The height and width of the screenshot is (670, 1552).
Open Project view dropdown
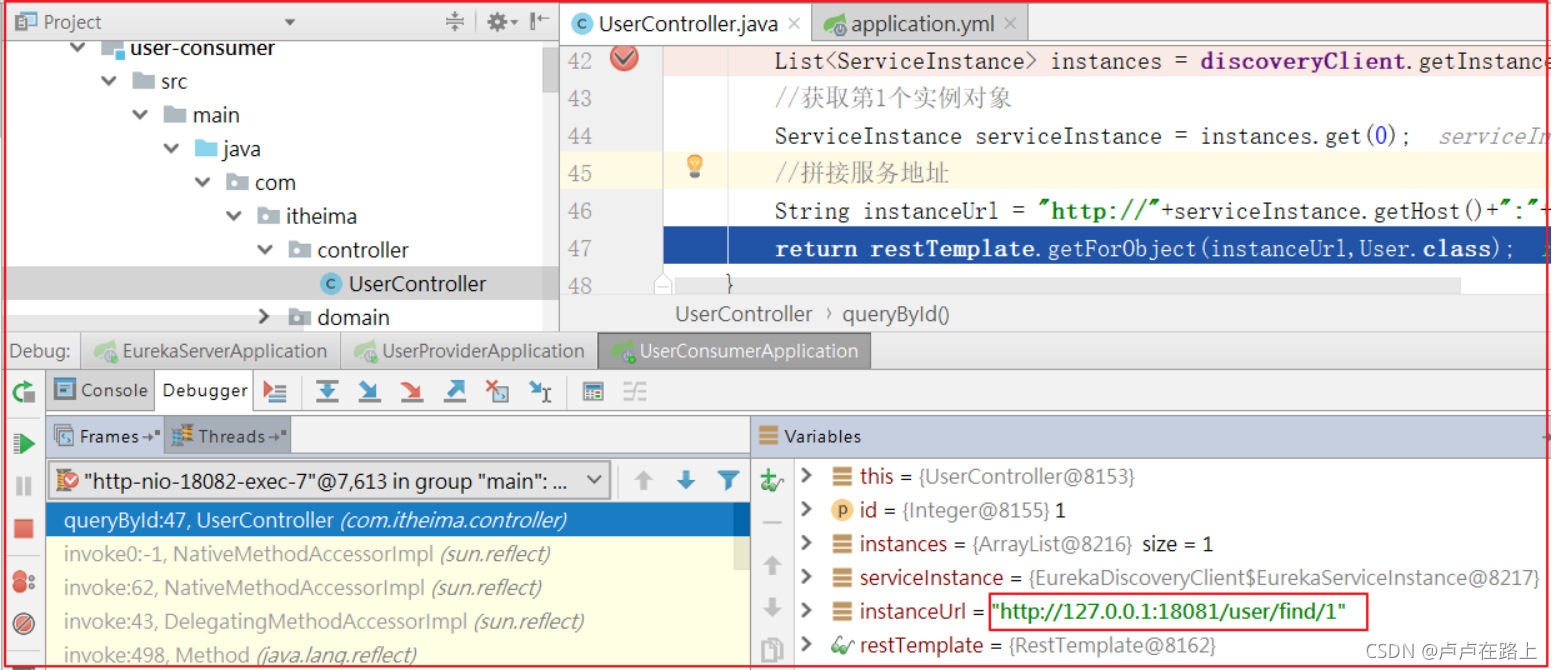point(290,22)
